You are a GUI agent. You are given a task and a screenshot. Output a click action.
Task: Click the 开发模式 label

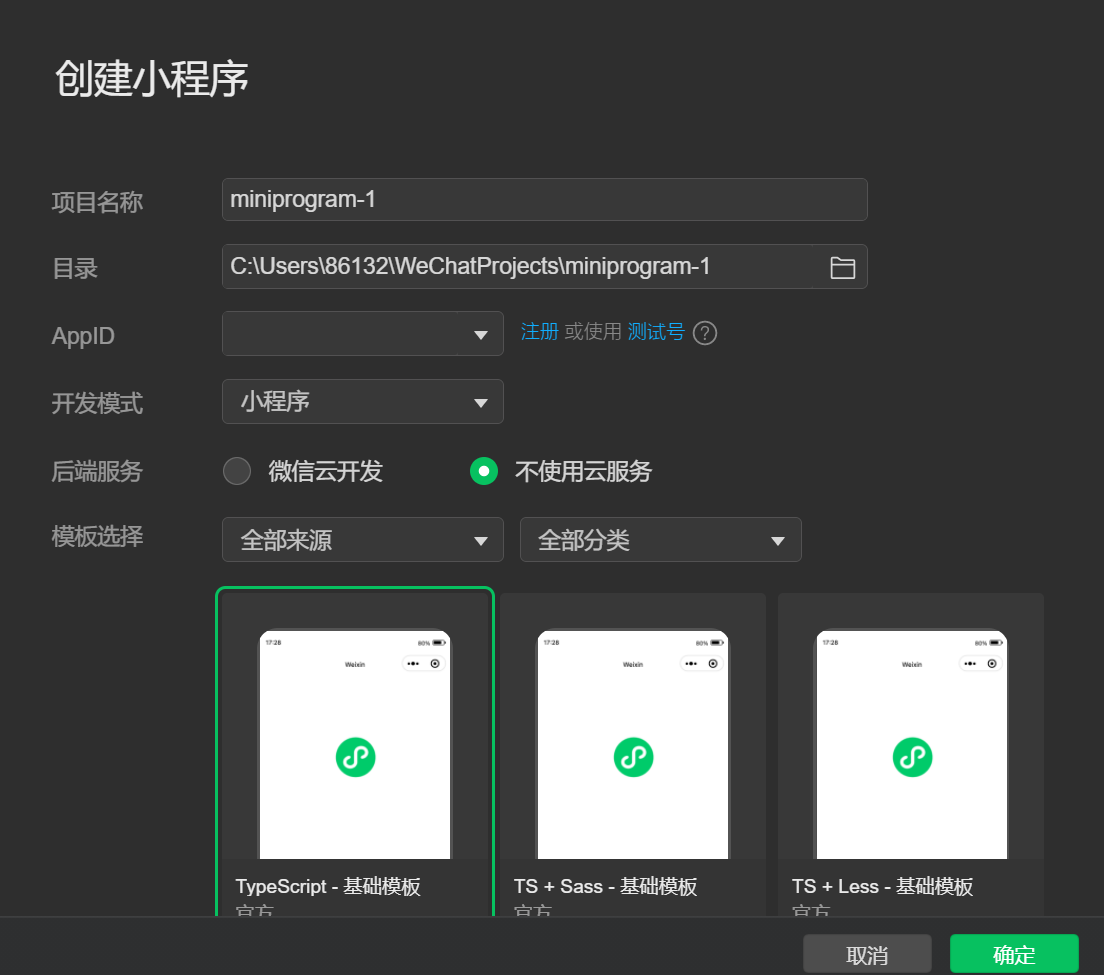97,403
